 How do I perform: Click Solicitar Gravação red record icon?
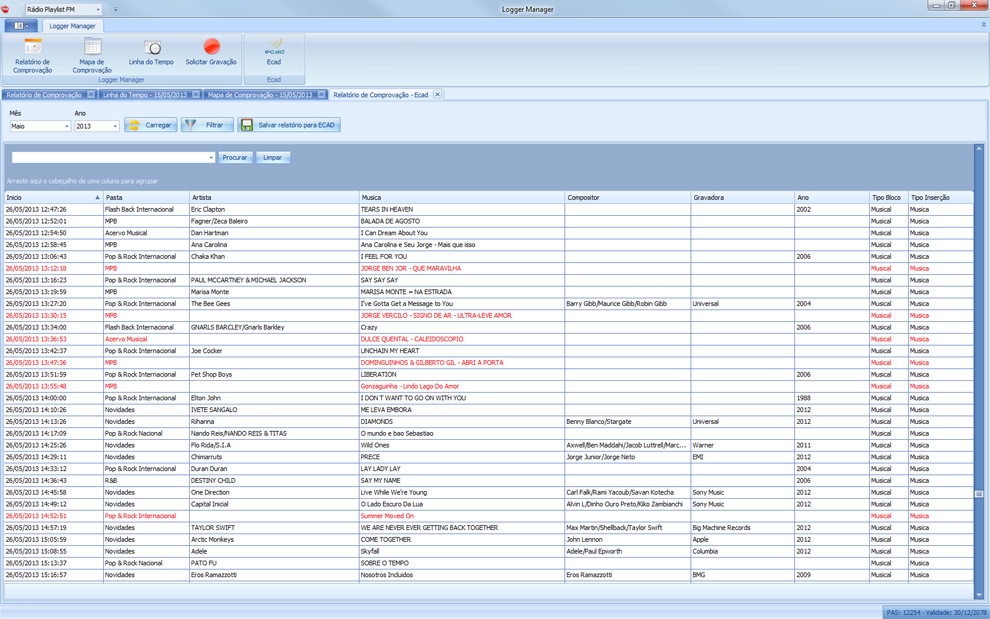212,47
